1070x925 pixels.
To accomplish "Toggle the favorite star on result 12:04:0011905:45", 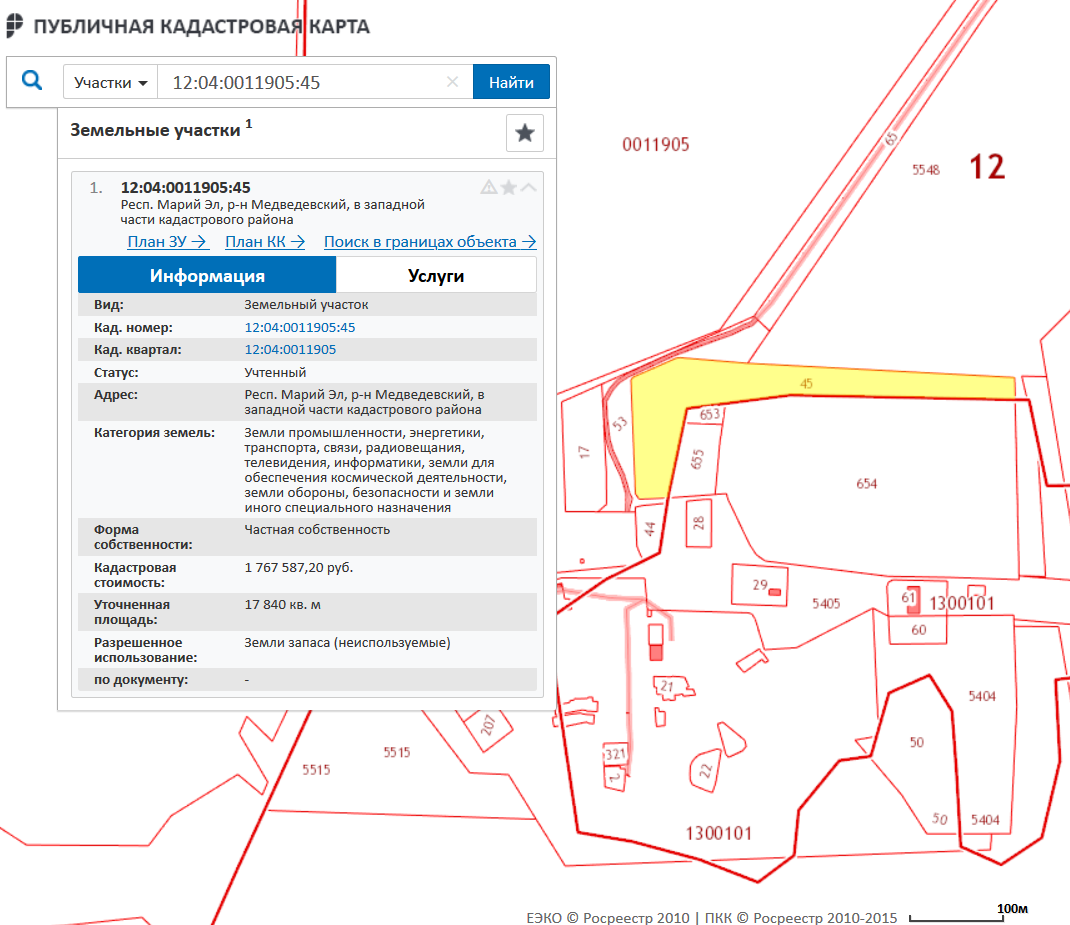I will point(509,187).
